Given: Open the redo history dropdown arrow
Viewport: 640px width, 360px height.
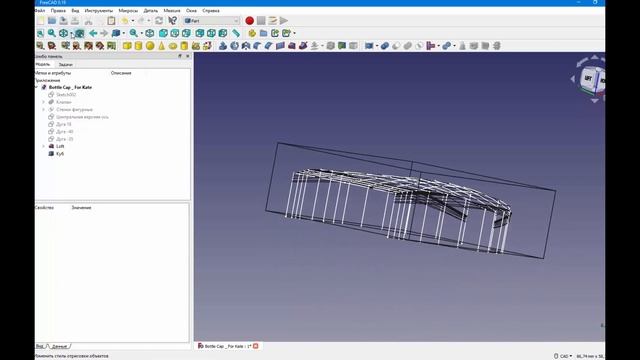Looking at the screenshot, I should tap(149, 21).
